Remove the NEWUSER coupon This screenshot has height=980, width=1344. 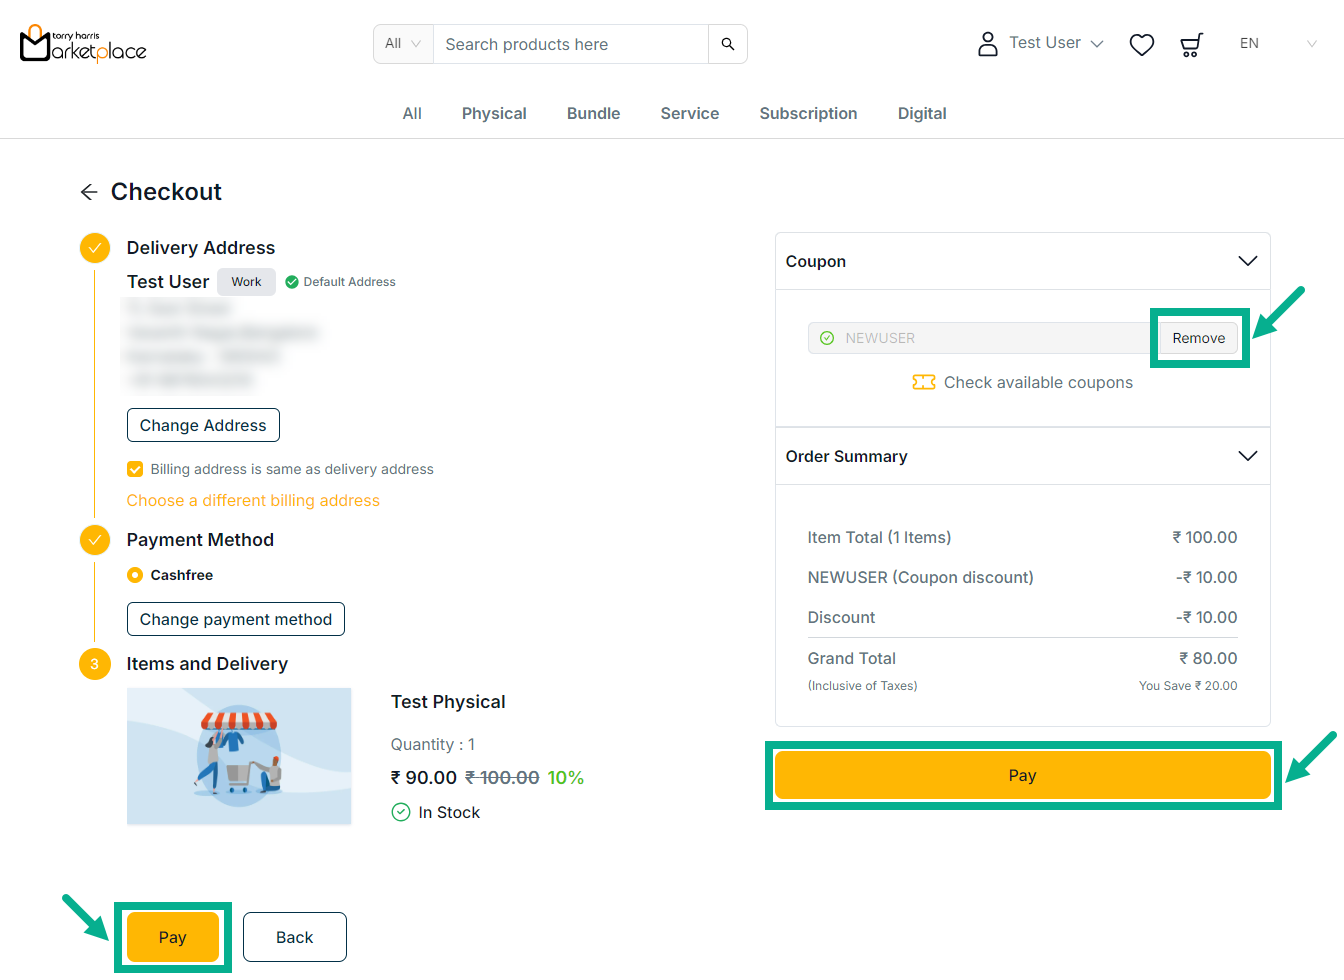(x=1198, y=338)
